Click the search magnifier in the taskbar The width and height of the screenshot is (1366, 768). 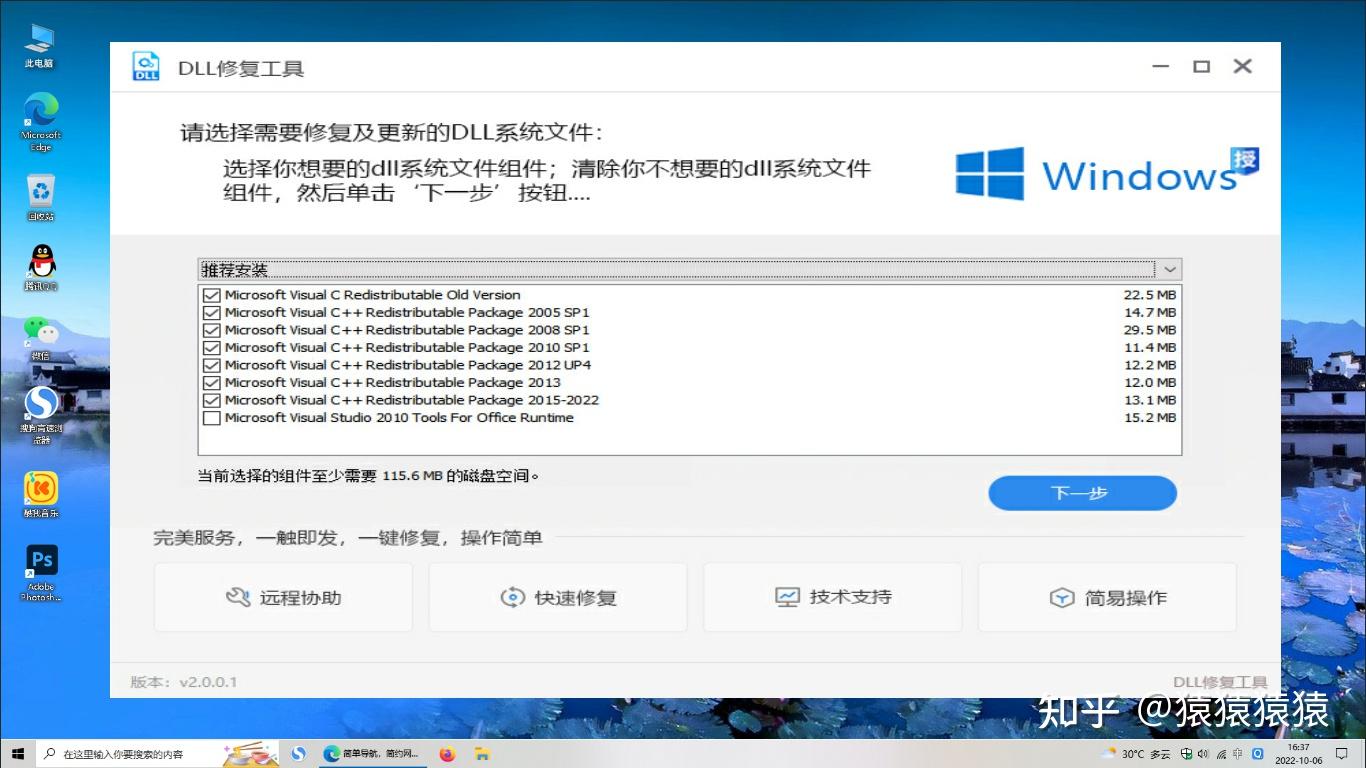(49, 754)
